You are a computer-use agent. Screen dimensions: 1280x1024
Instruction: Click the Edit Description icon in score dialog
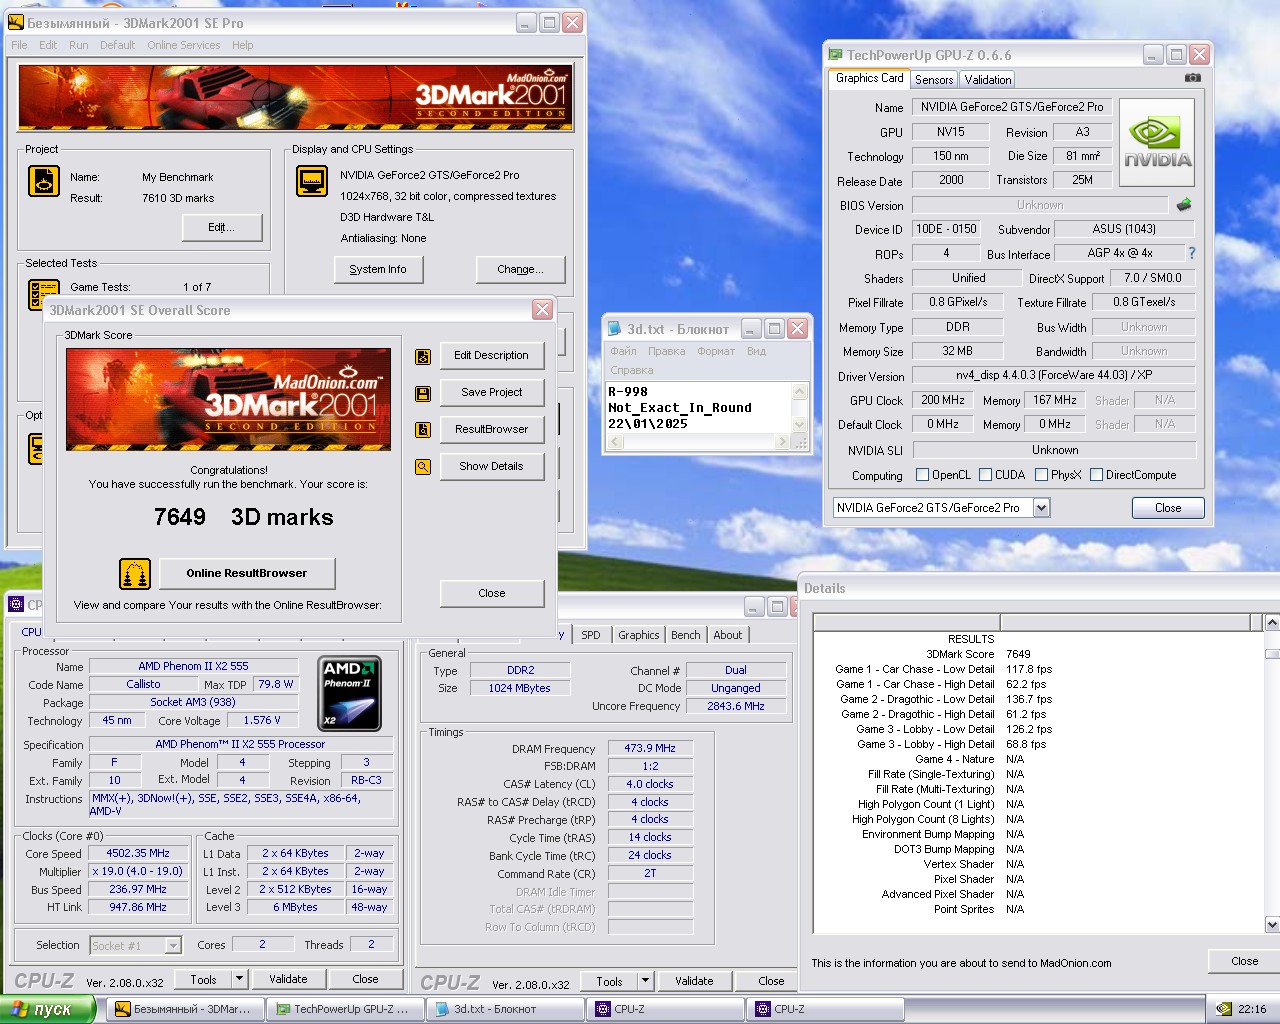(423, 356)
